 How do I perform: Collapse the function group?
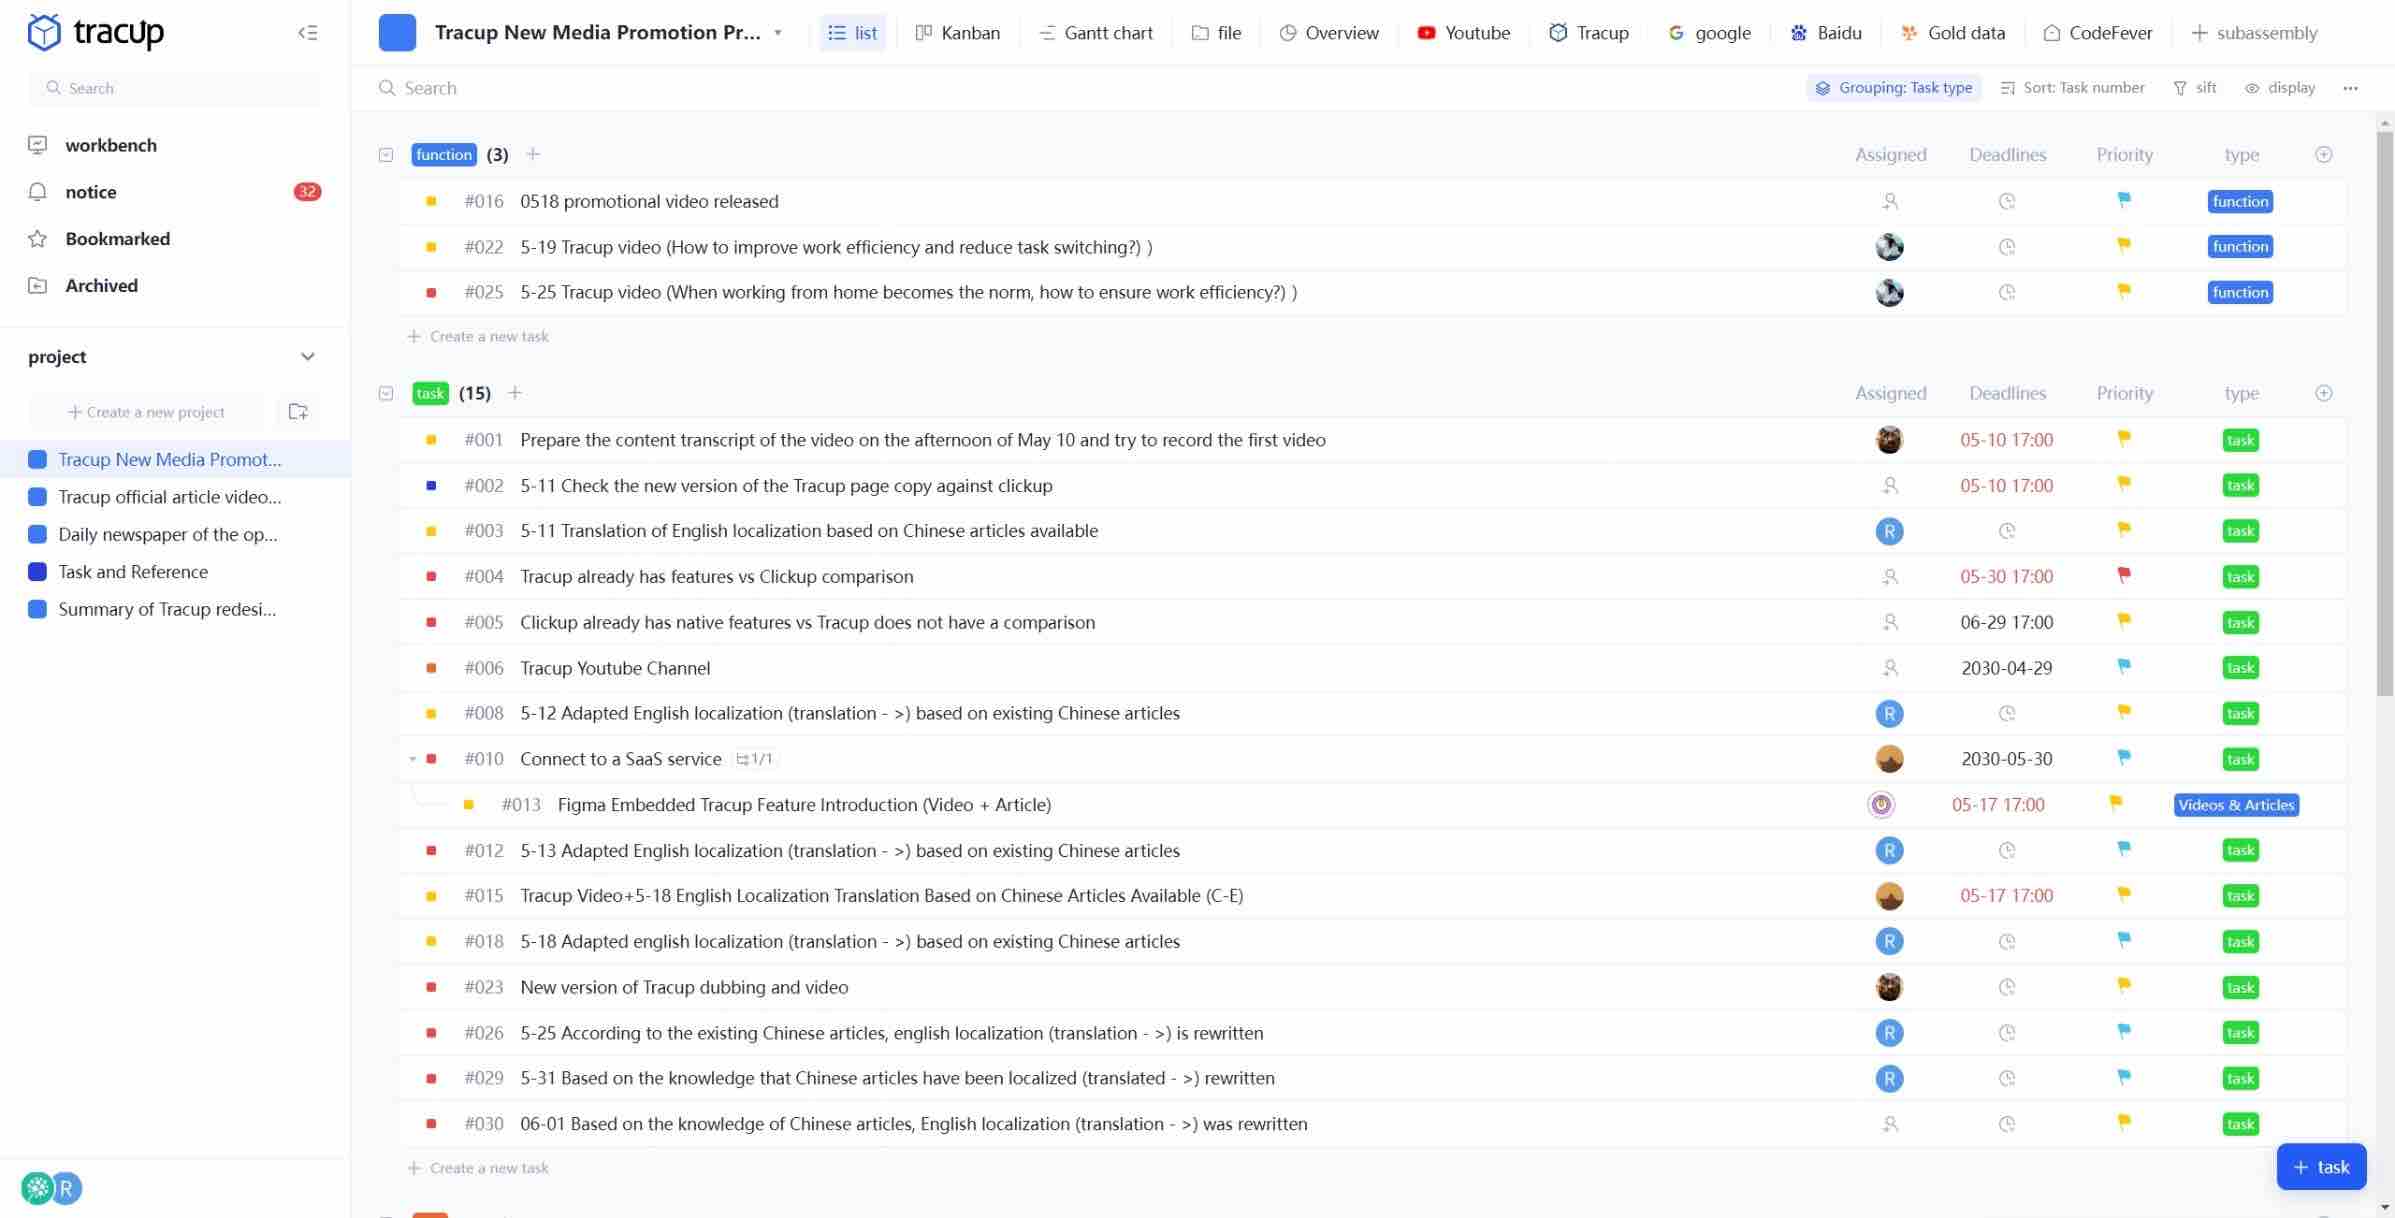click(x=386, y=155)
